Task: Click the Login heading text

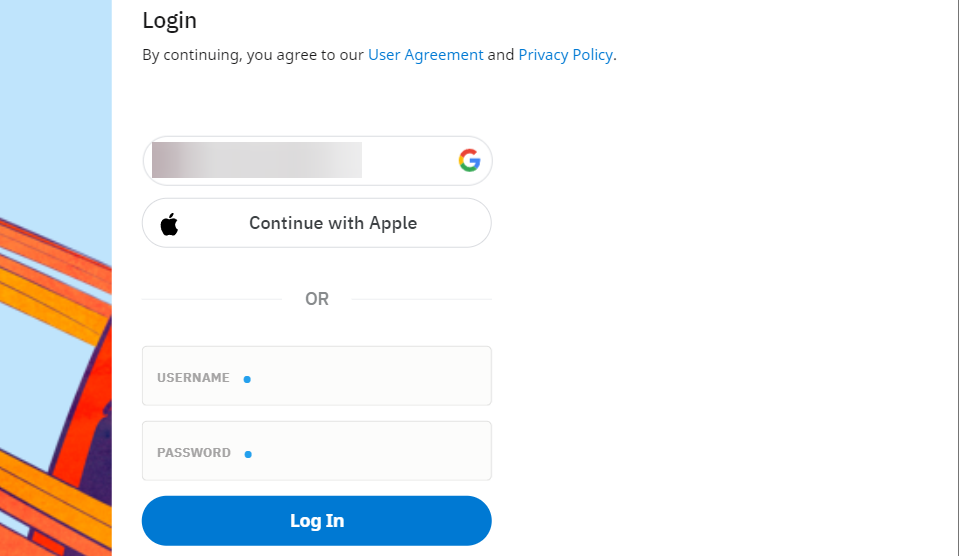Action: coord(170,20)
